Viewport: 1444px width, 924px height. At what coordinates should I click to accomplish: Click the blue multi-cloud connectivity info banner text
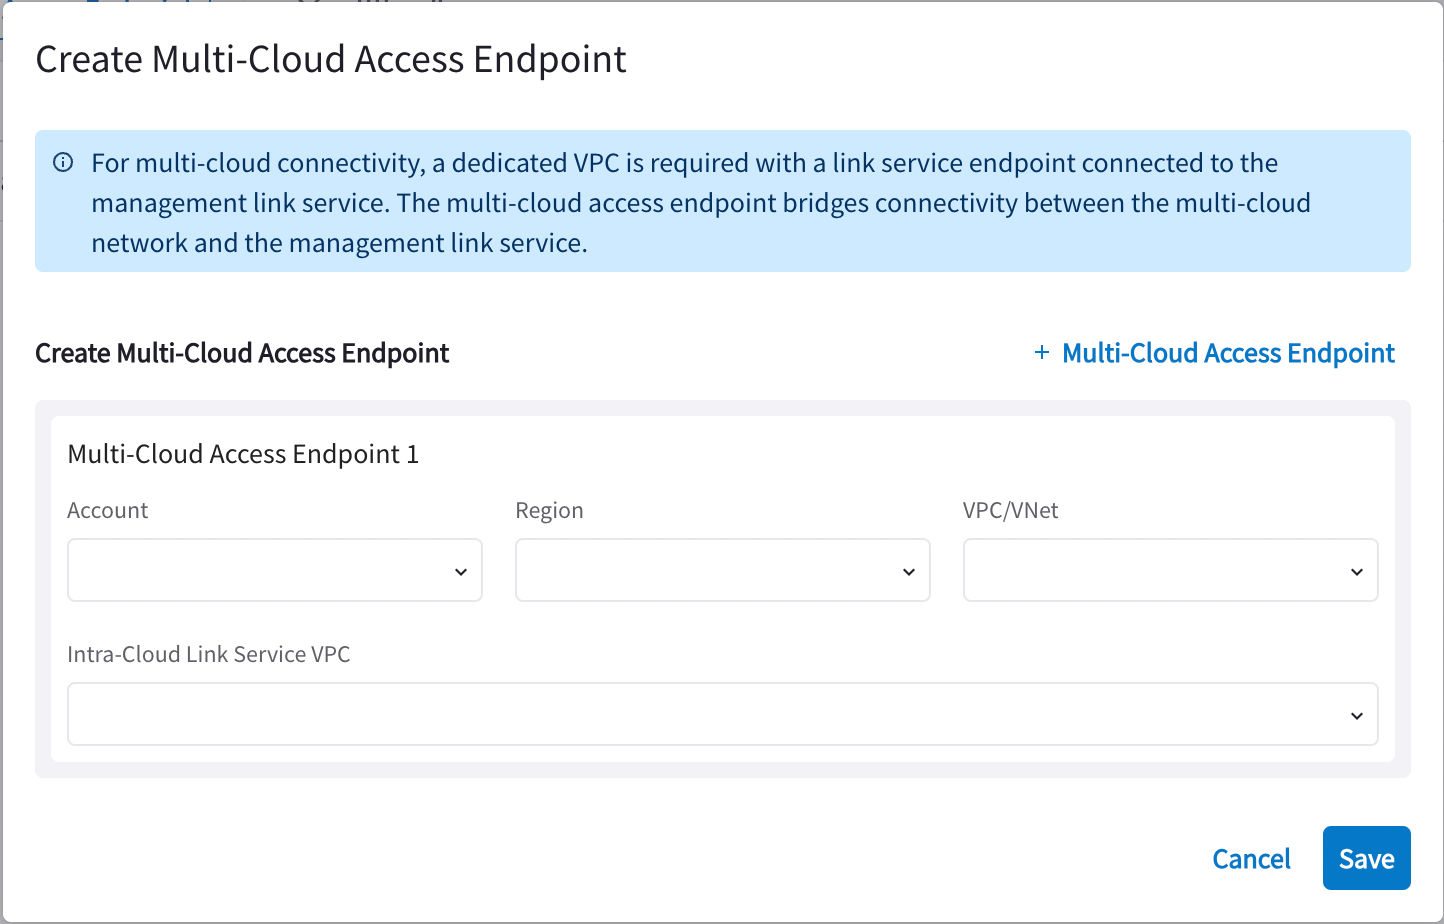[700, 203]
